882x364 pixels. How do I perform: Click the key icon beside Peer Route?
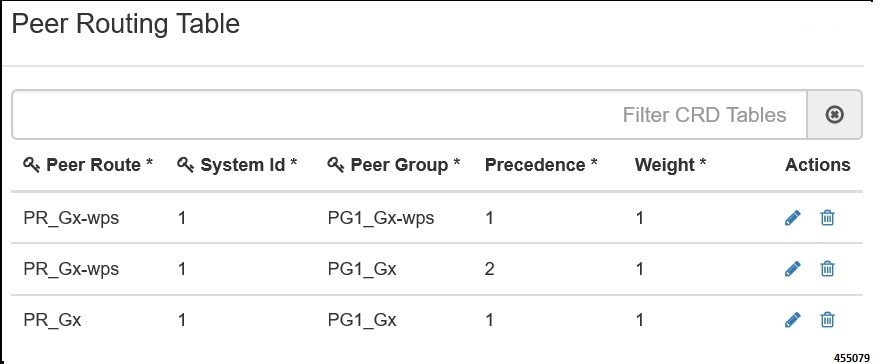[x=32, y=165]
